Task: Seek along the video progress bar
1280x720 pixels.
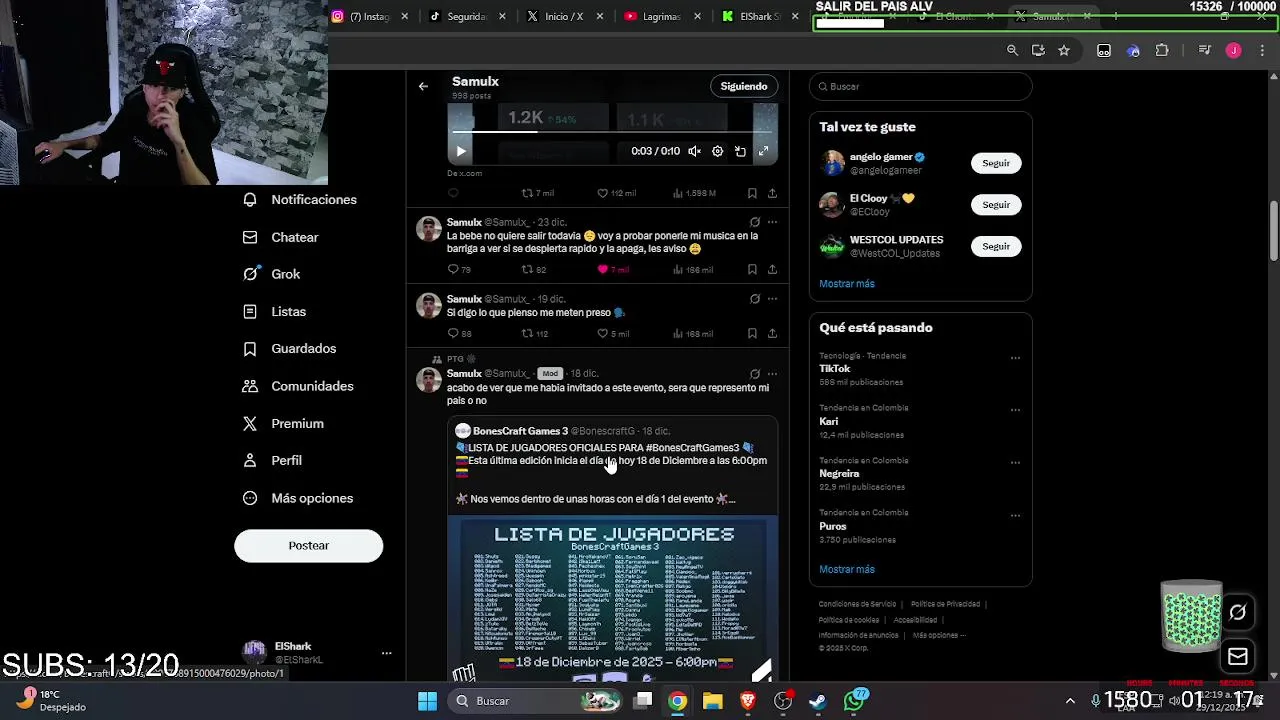Action: click(612, 132)
